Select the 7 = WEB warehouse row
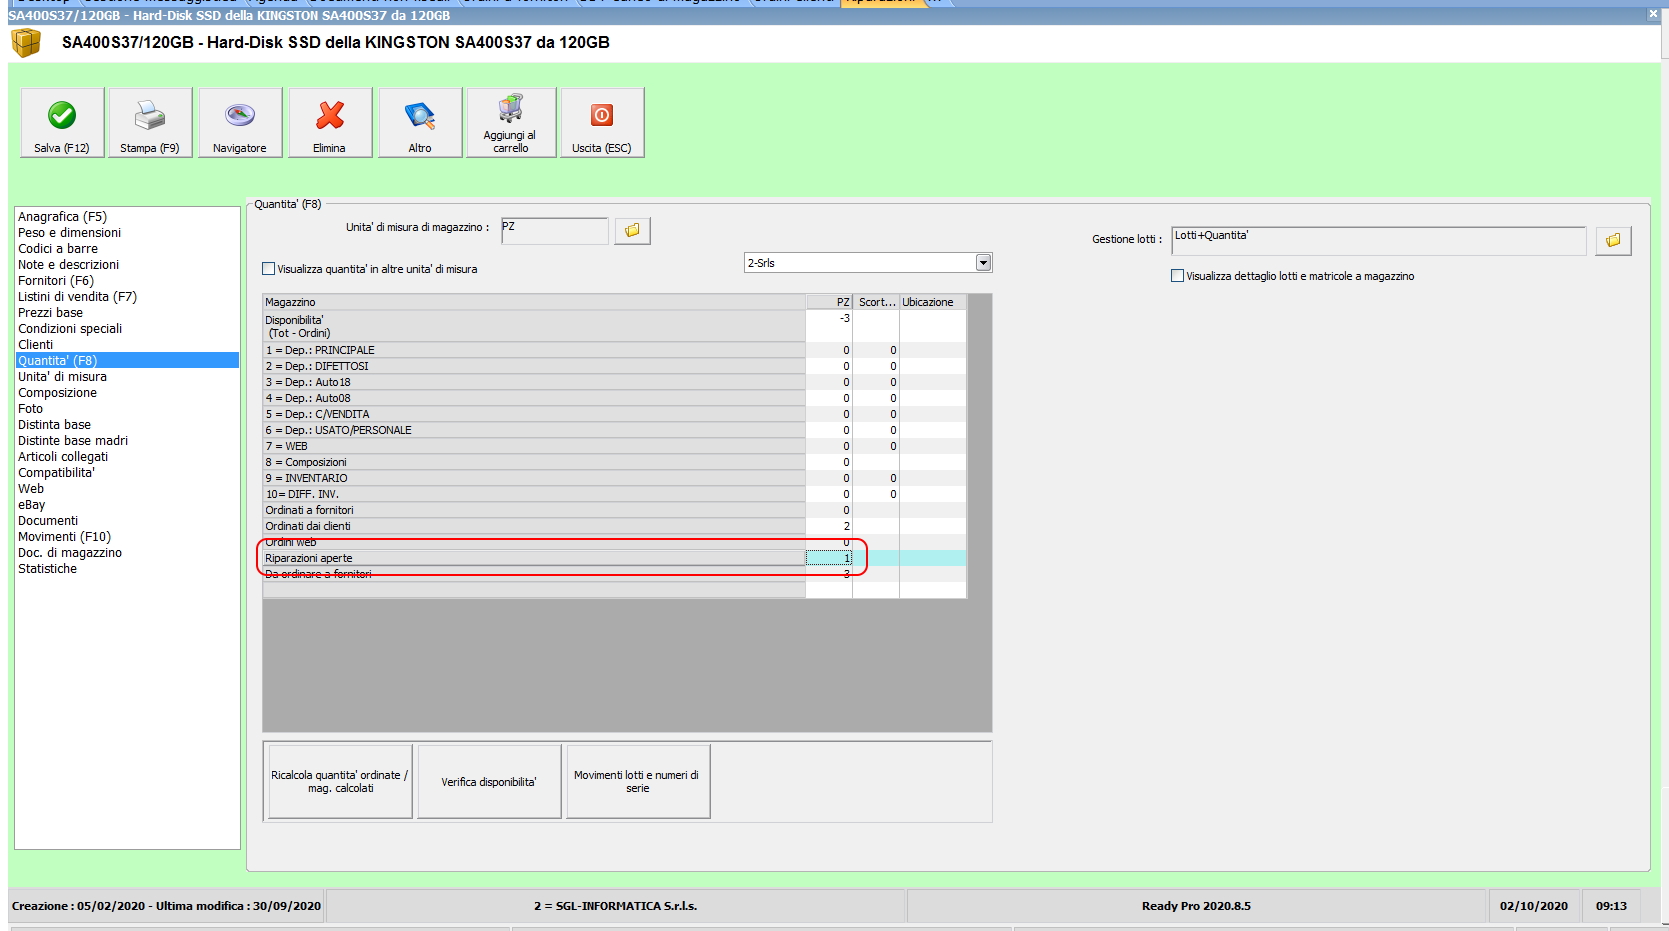Screen dimensions: 1669x931 (x=534, y=446)
